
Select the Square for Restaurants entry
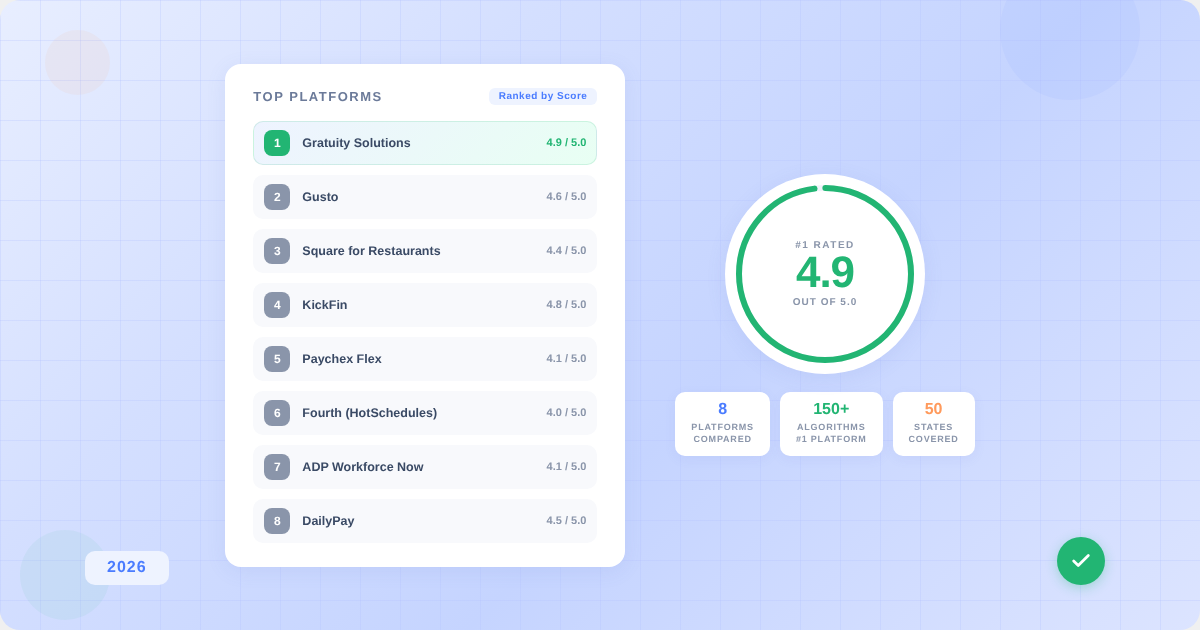pyautogui.click(x=371, y=251)
